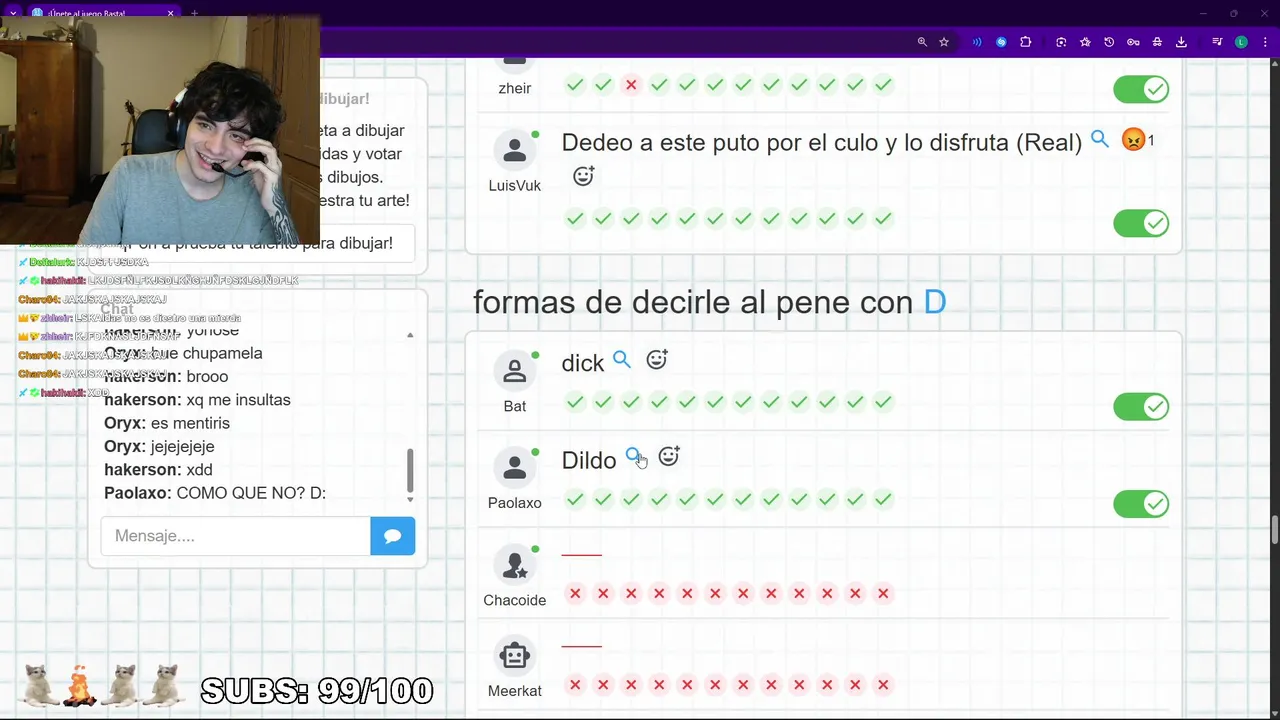Screen dimensions: 1280x720
Task: Click the chat scroll-down arrow
Action: click(x=410, y=499)
